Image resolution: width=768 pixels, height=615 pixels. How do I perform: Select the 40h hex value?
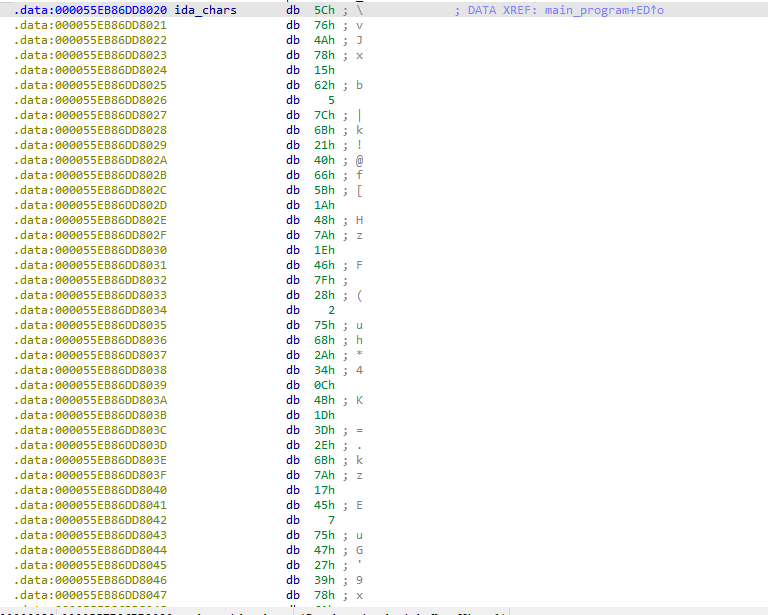[x=325, y=160]
